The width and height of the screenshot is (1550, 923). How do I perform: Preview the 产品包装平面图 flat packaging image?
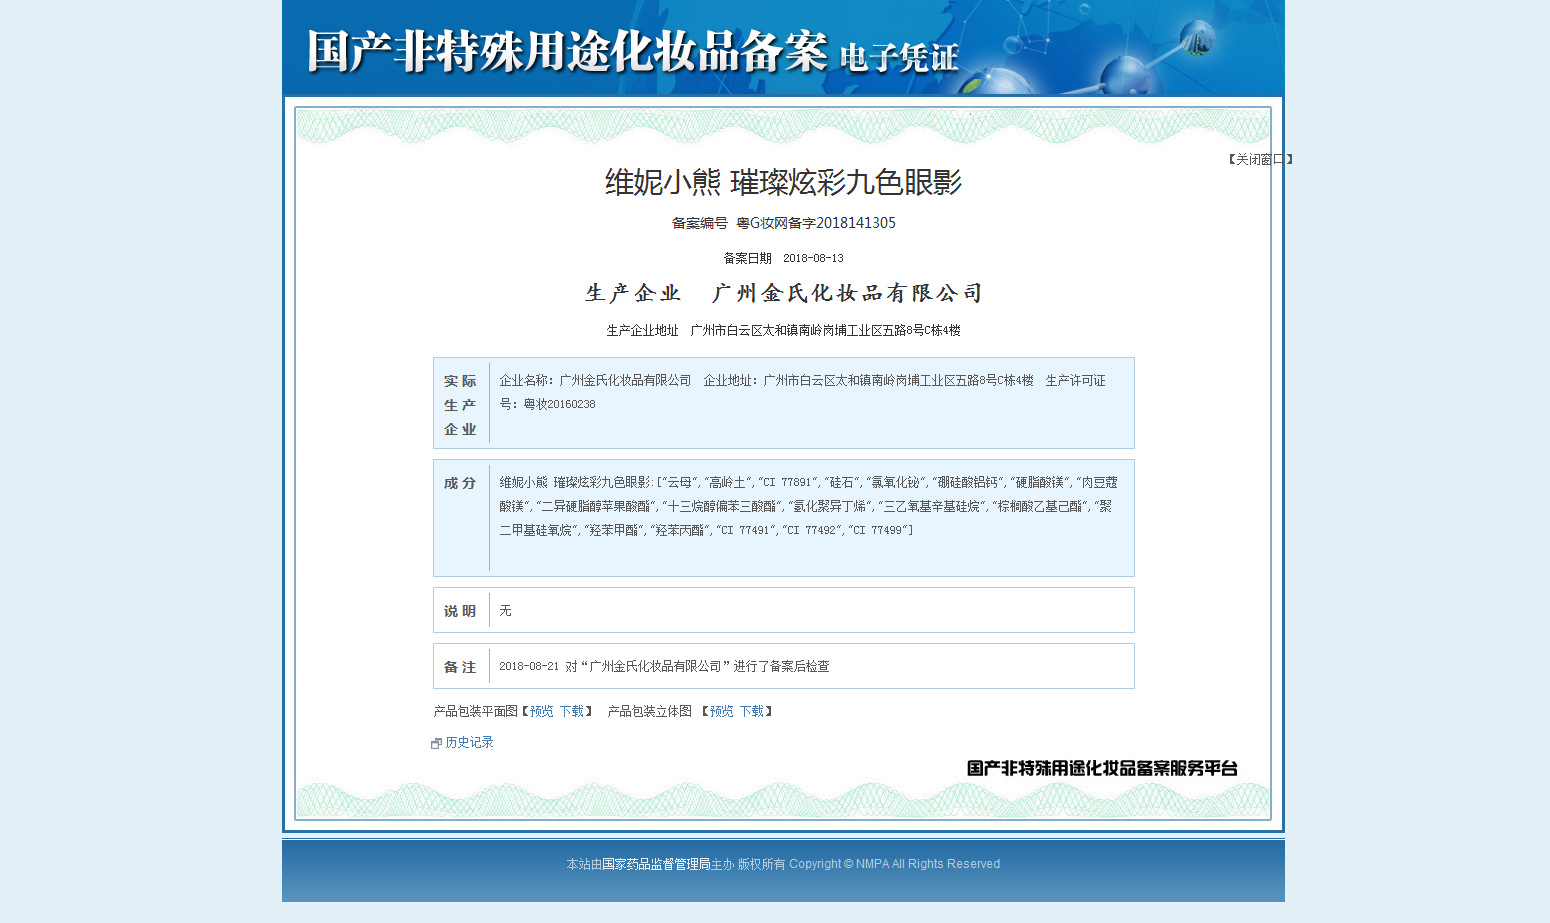pos(541,711)
